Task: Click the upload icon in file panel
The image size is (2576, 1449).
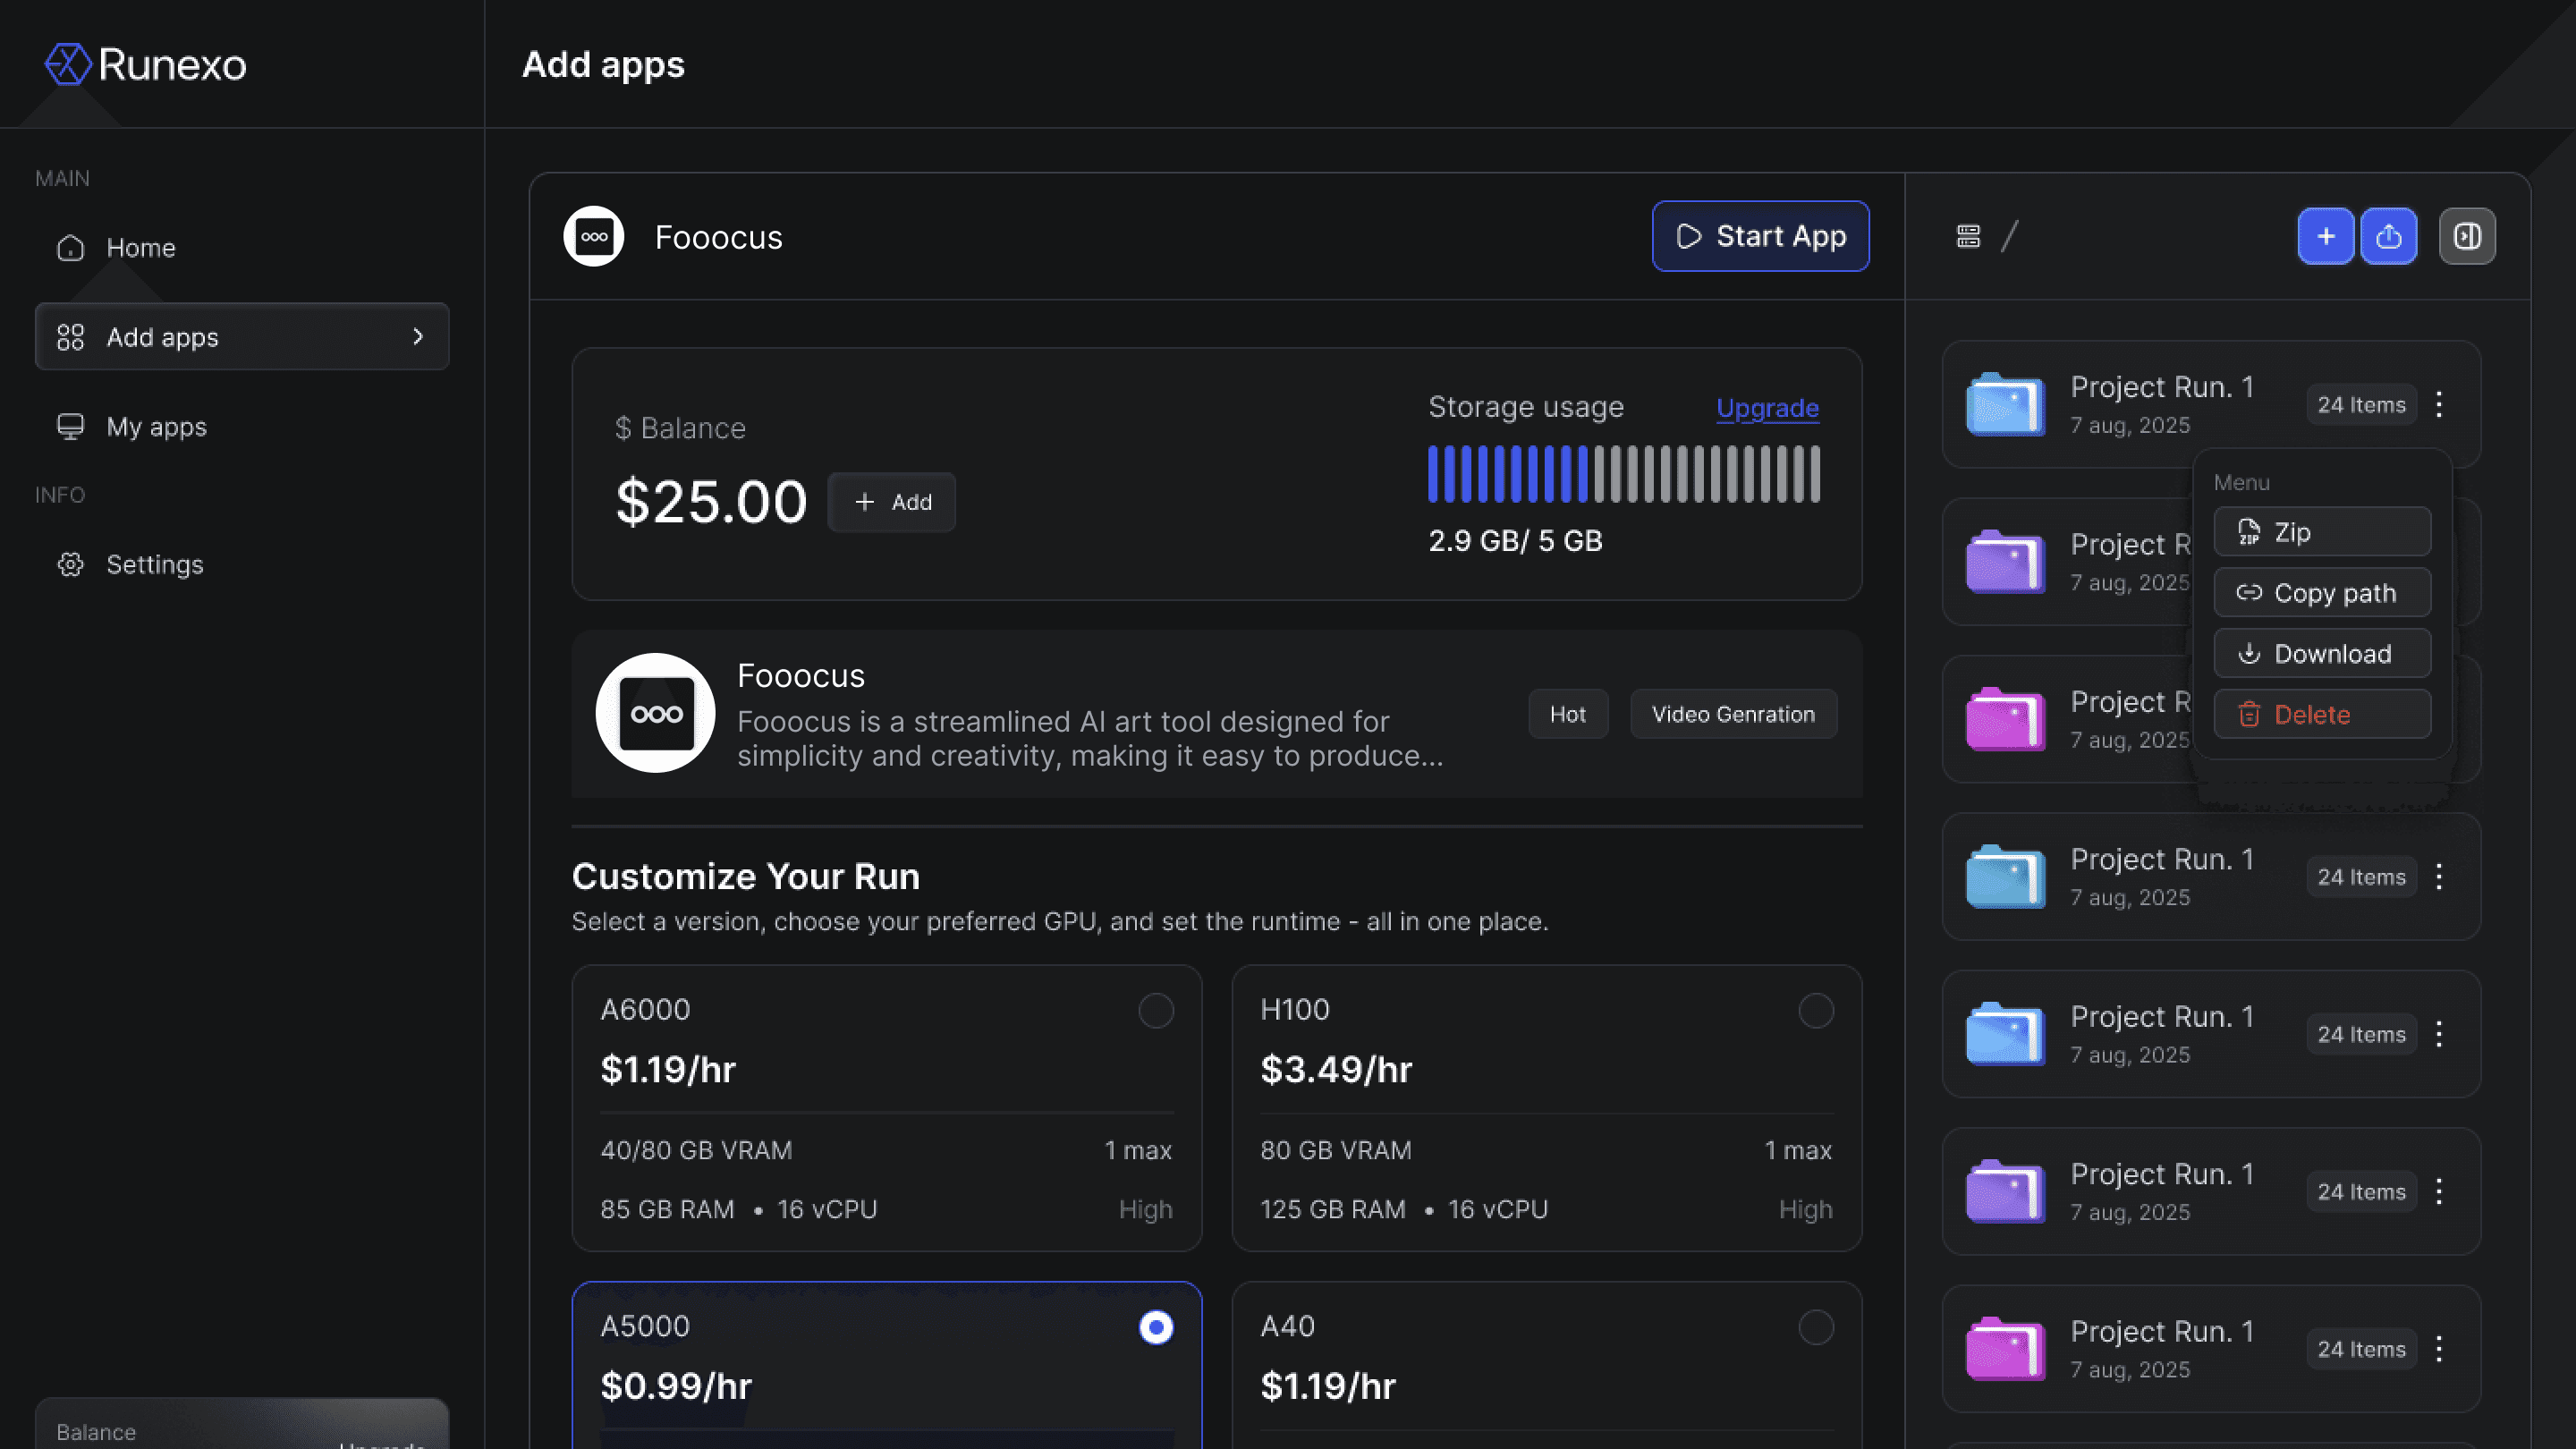Action: pyautogui.click(x=2388, y=237)
